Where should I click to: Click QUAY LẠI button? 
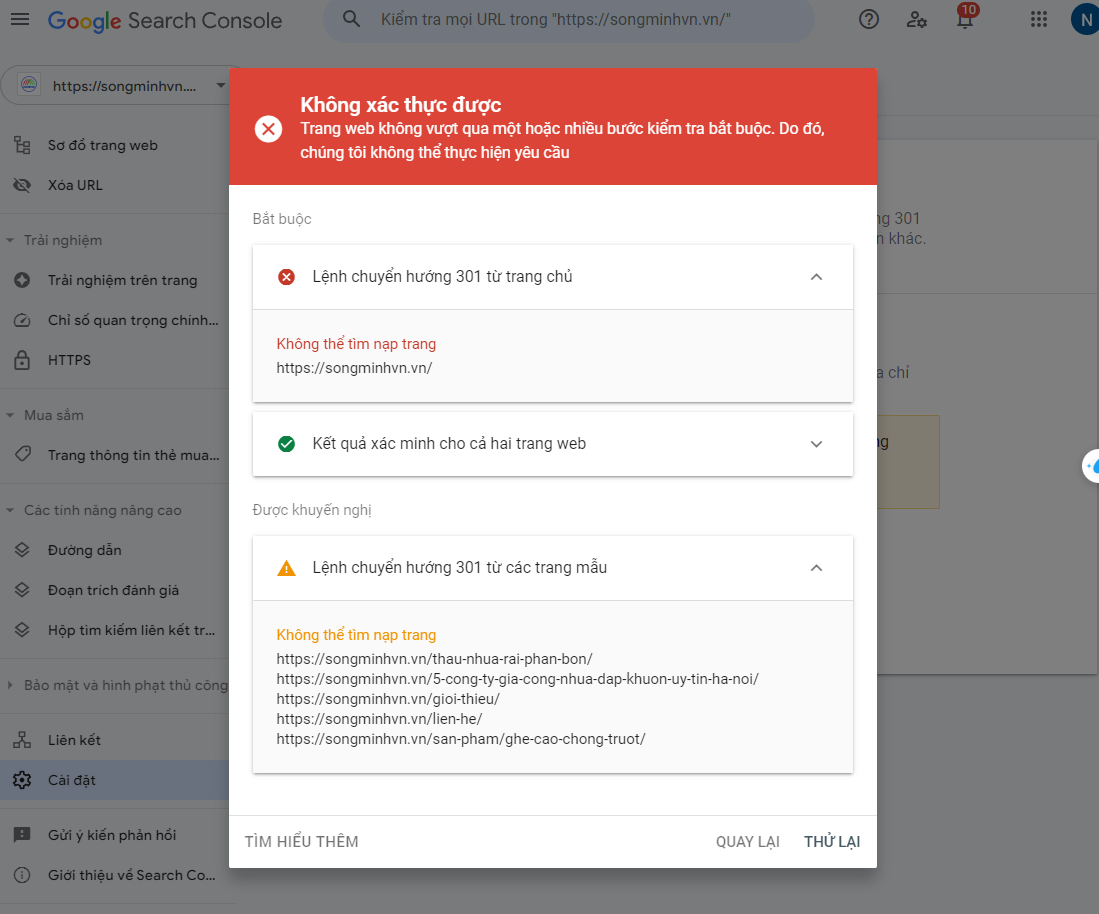[747, 841]
